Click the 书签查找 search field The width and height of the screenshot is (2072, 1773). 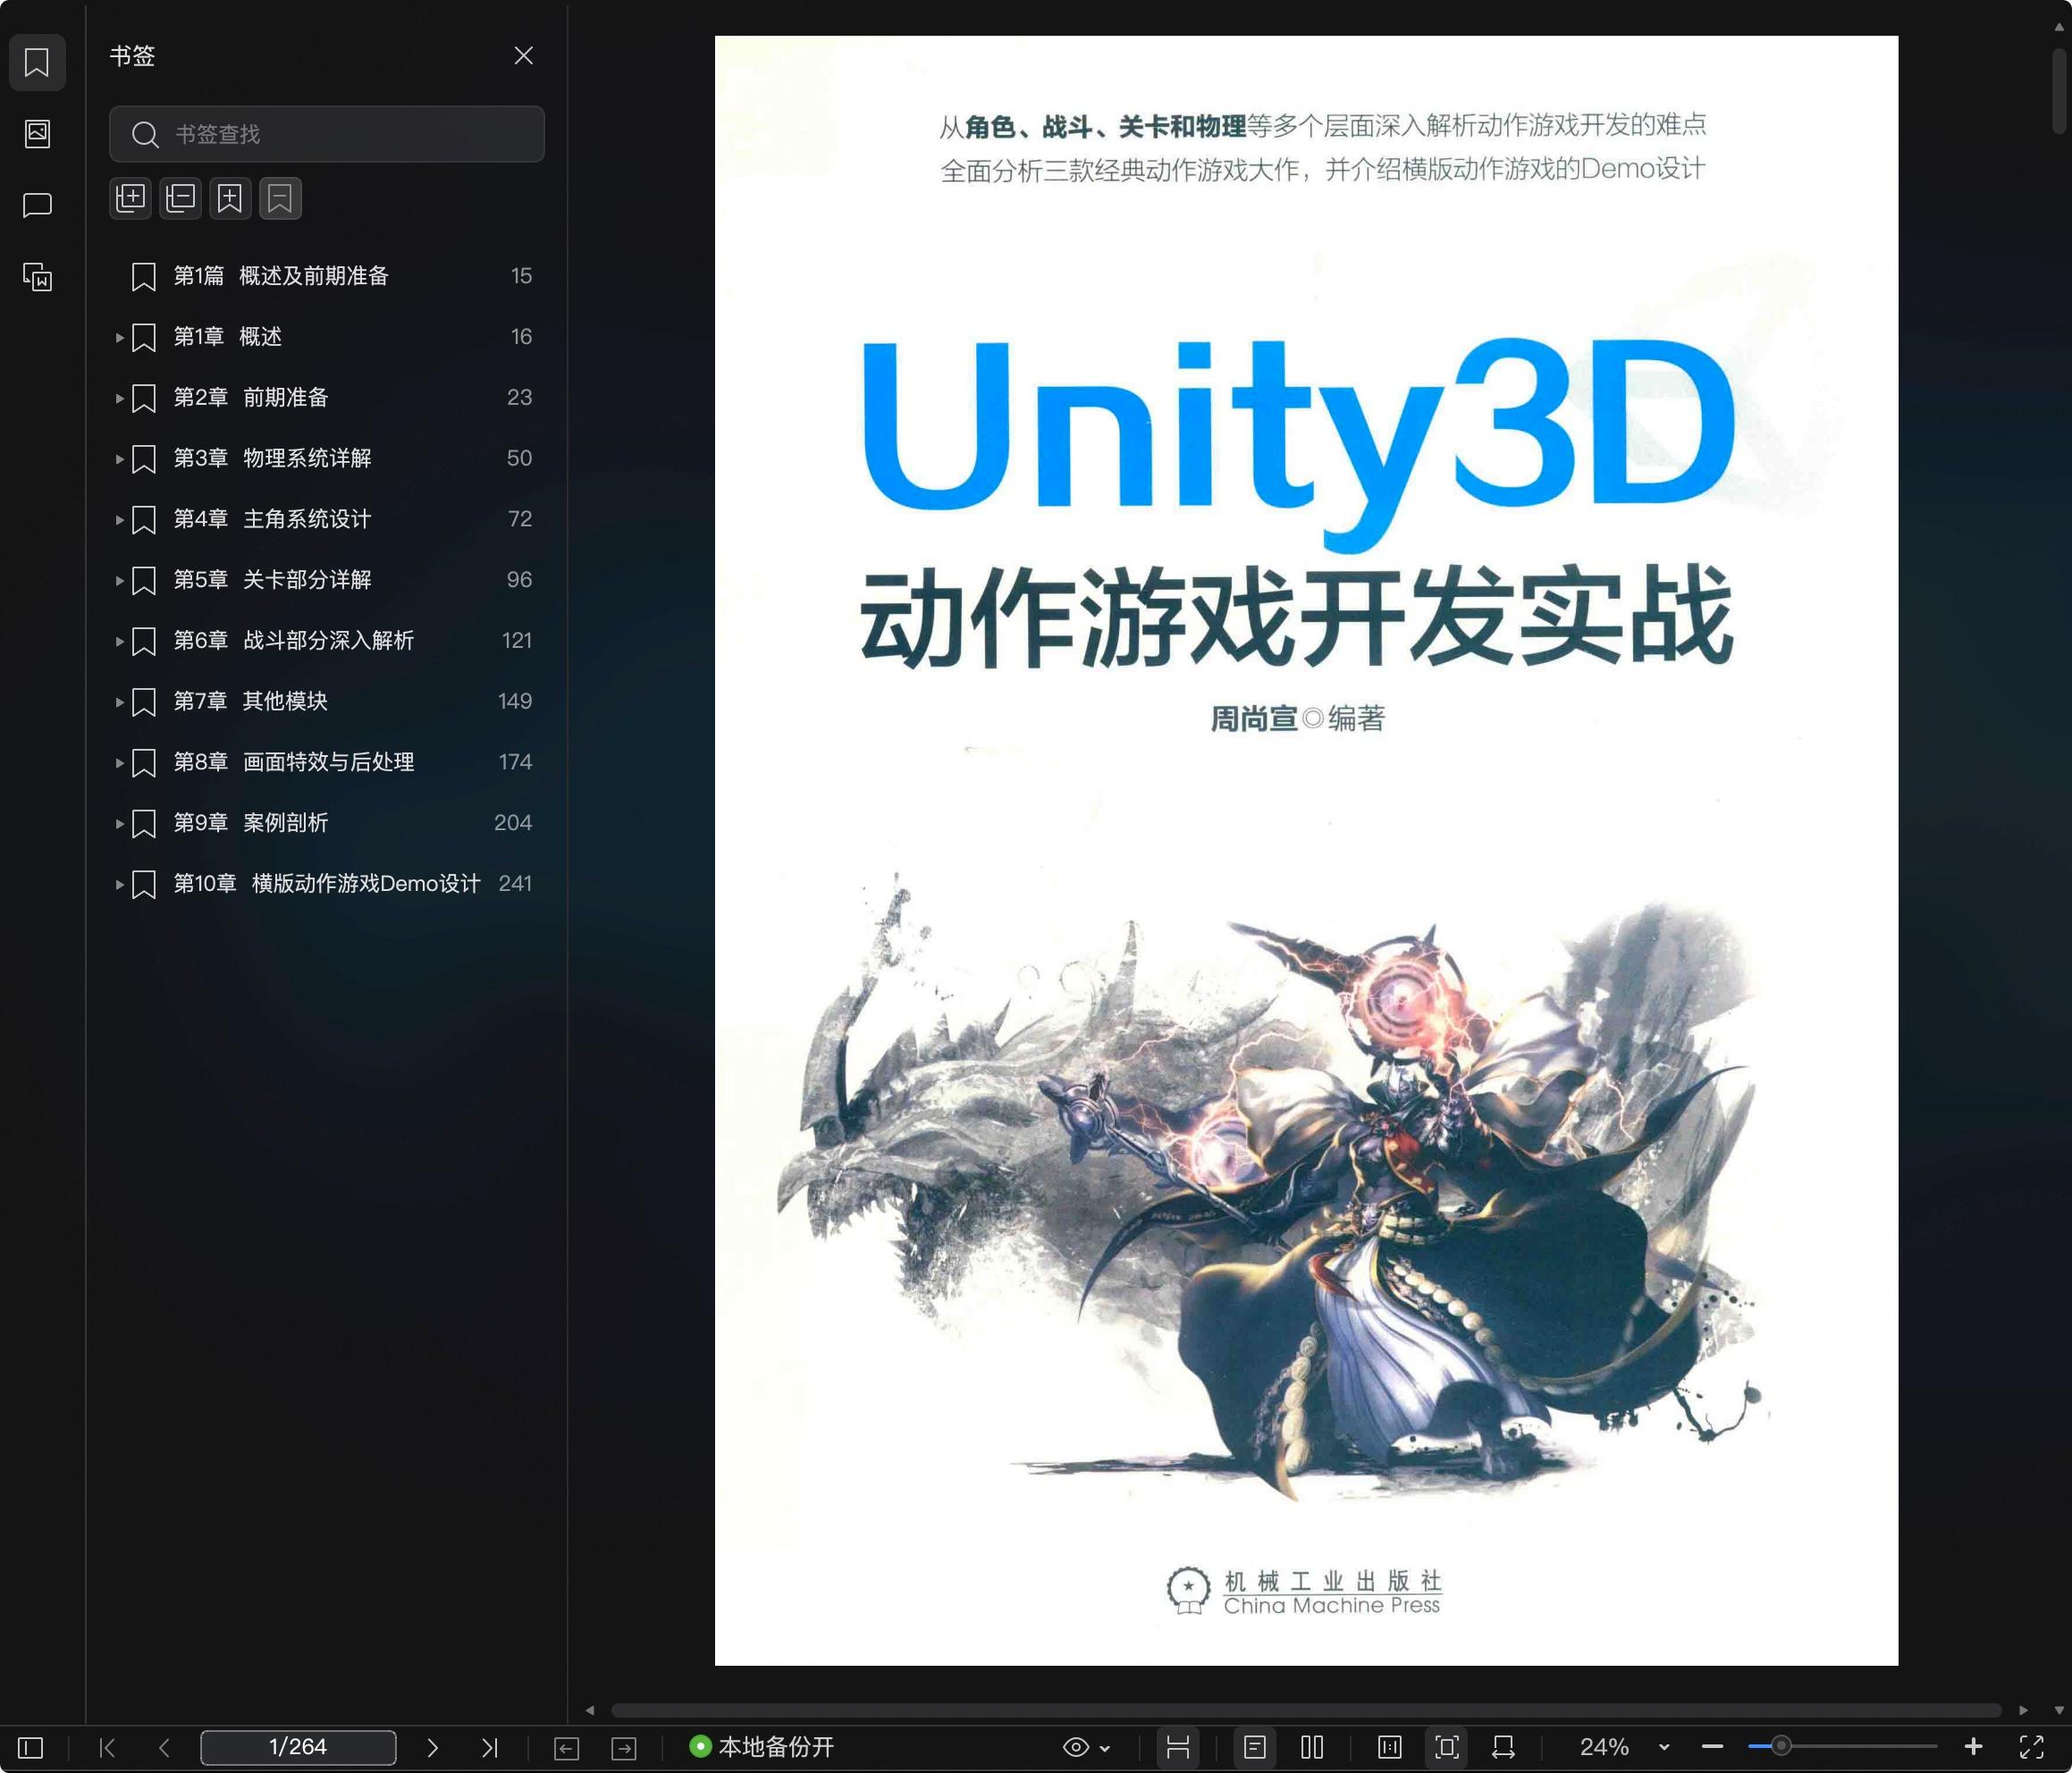tap(327, 134)
